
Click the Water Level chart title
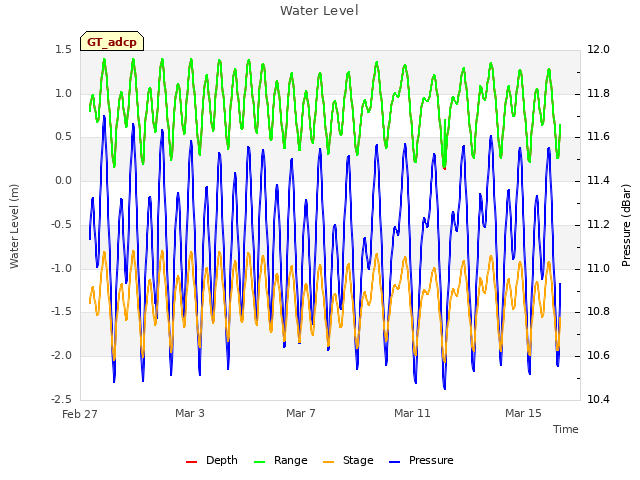tap(319, 11)
